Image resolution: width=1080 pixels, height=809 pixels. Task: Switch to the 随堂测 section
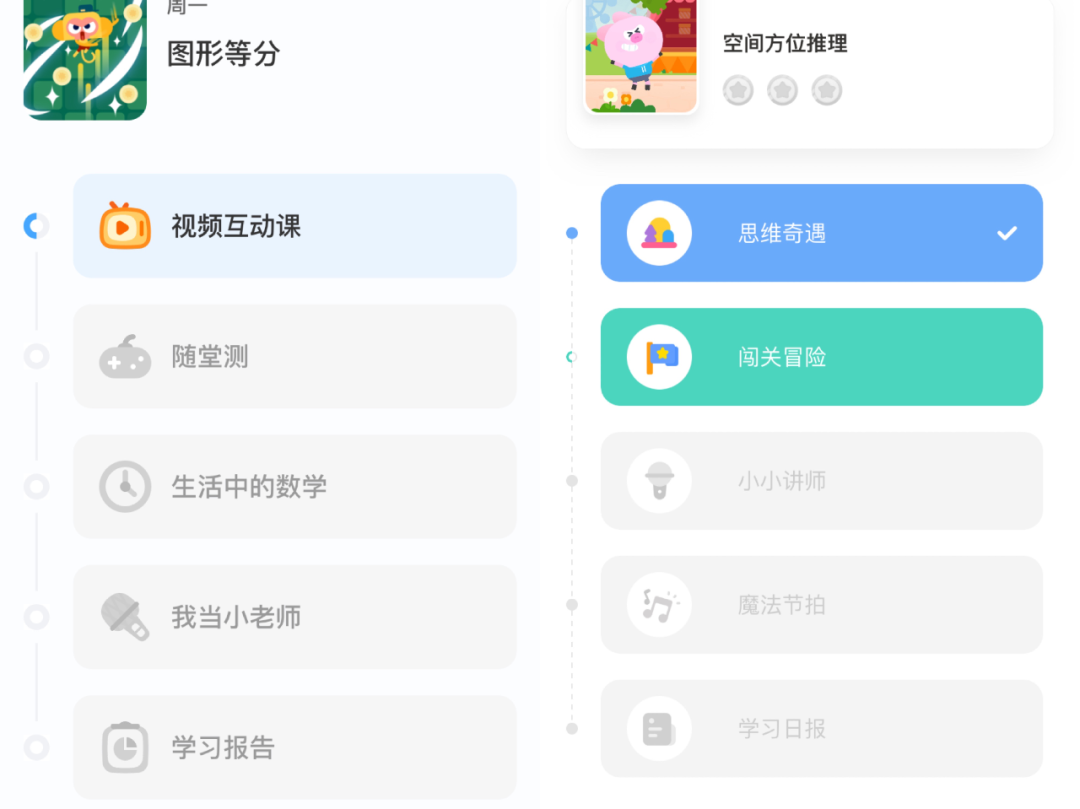295,356
